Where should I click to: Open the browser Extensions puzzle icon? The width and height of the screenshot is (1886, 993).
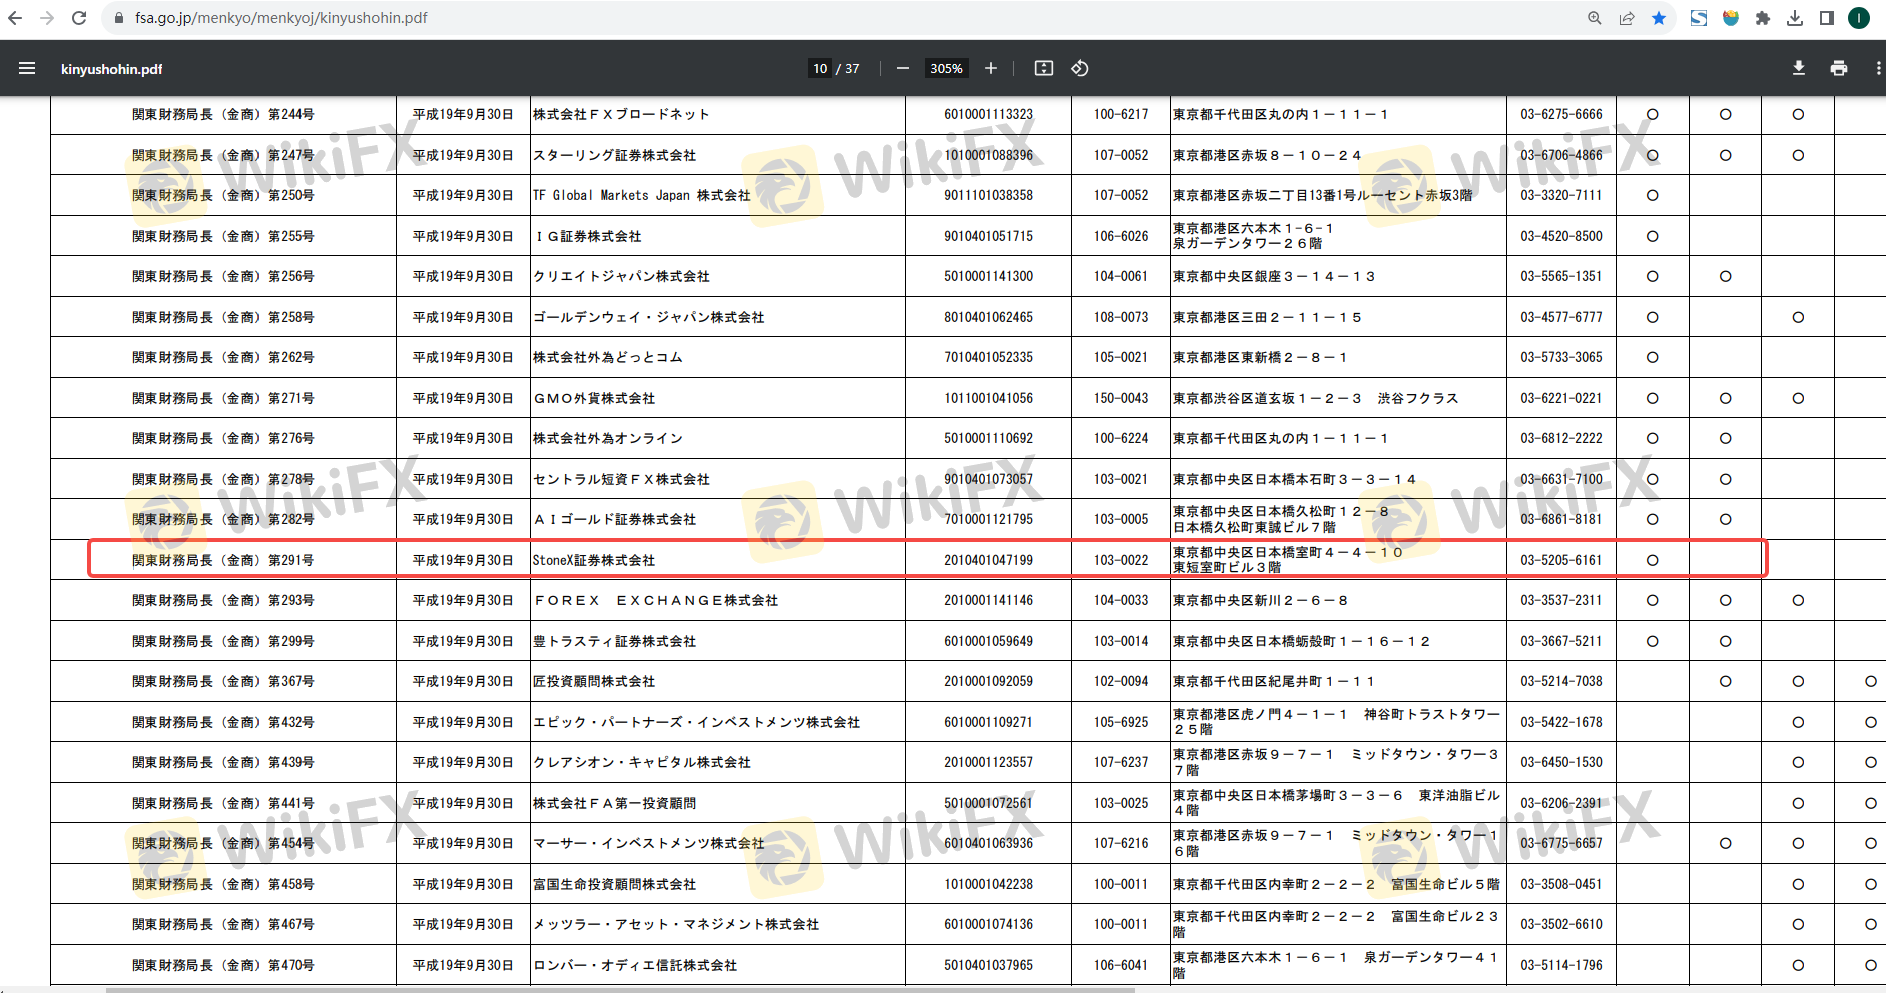point(1763,18)
